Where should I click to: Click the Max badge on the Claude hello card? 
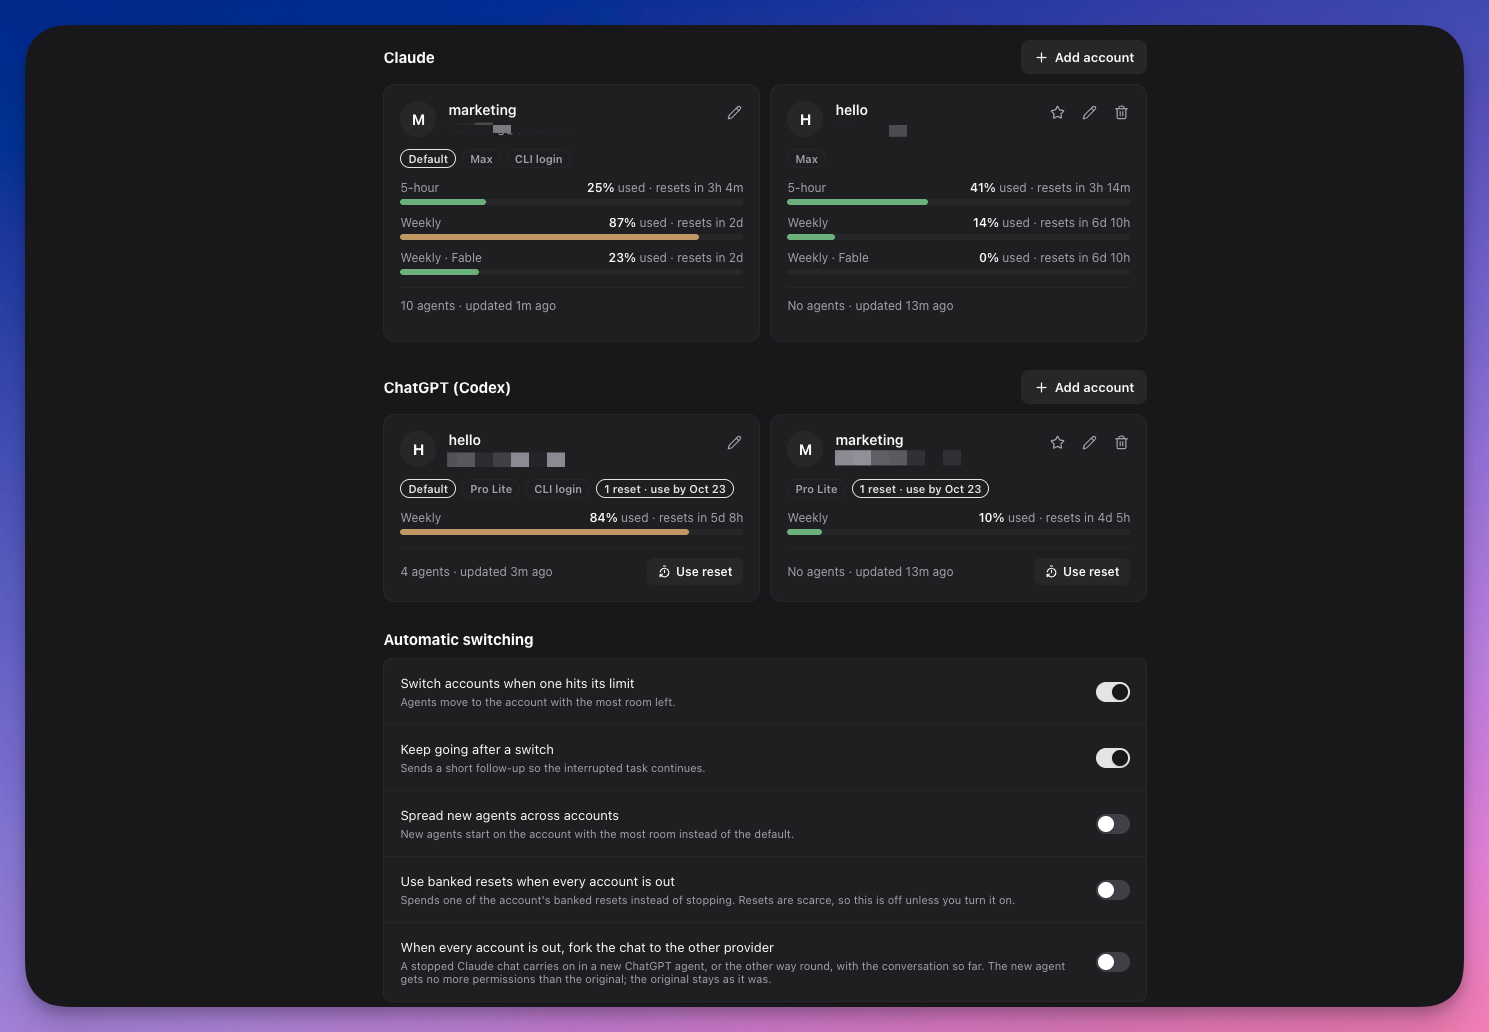pos(806,159)
